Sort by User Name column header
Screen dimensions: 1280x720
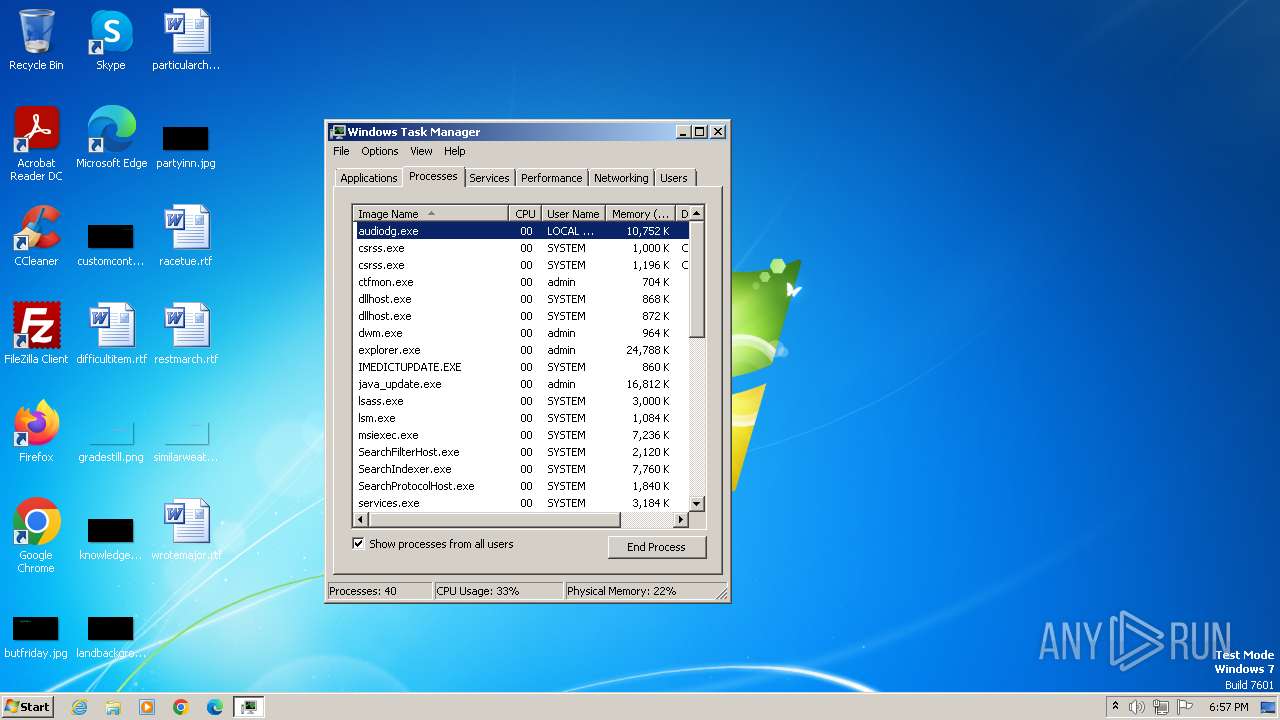[x=573, y=213]
